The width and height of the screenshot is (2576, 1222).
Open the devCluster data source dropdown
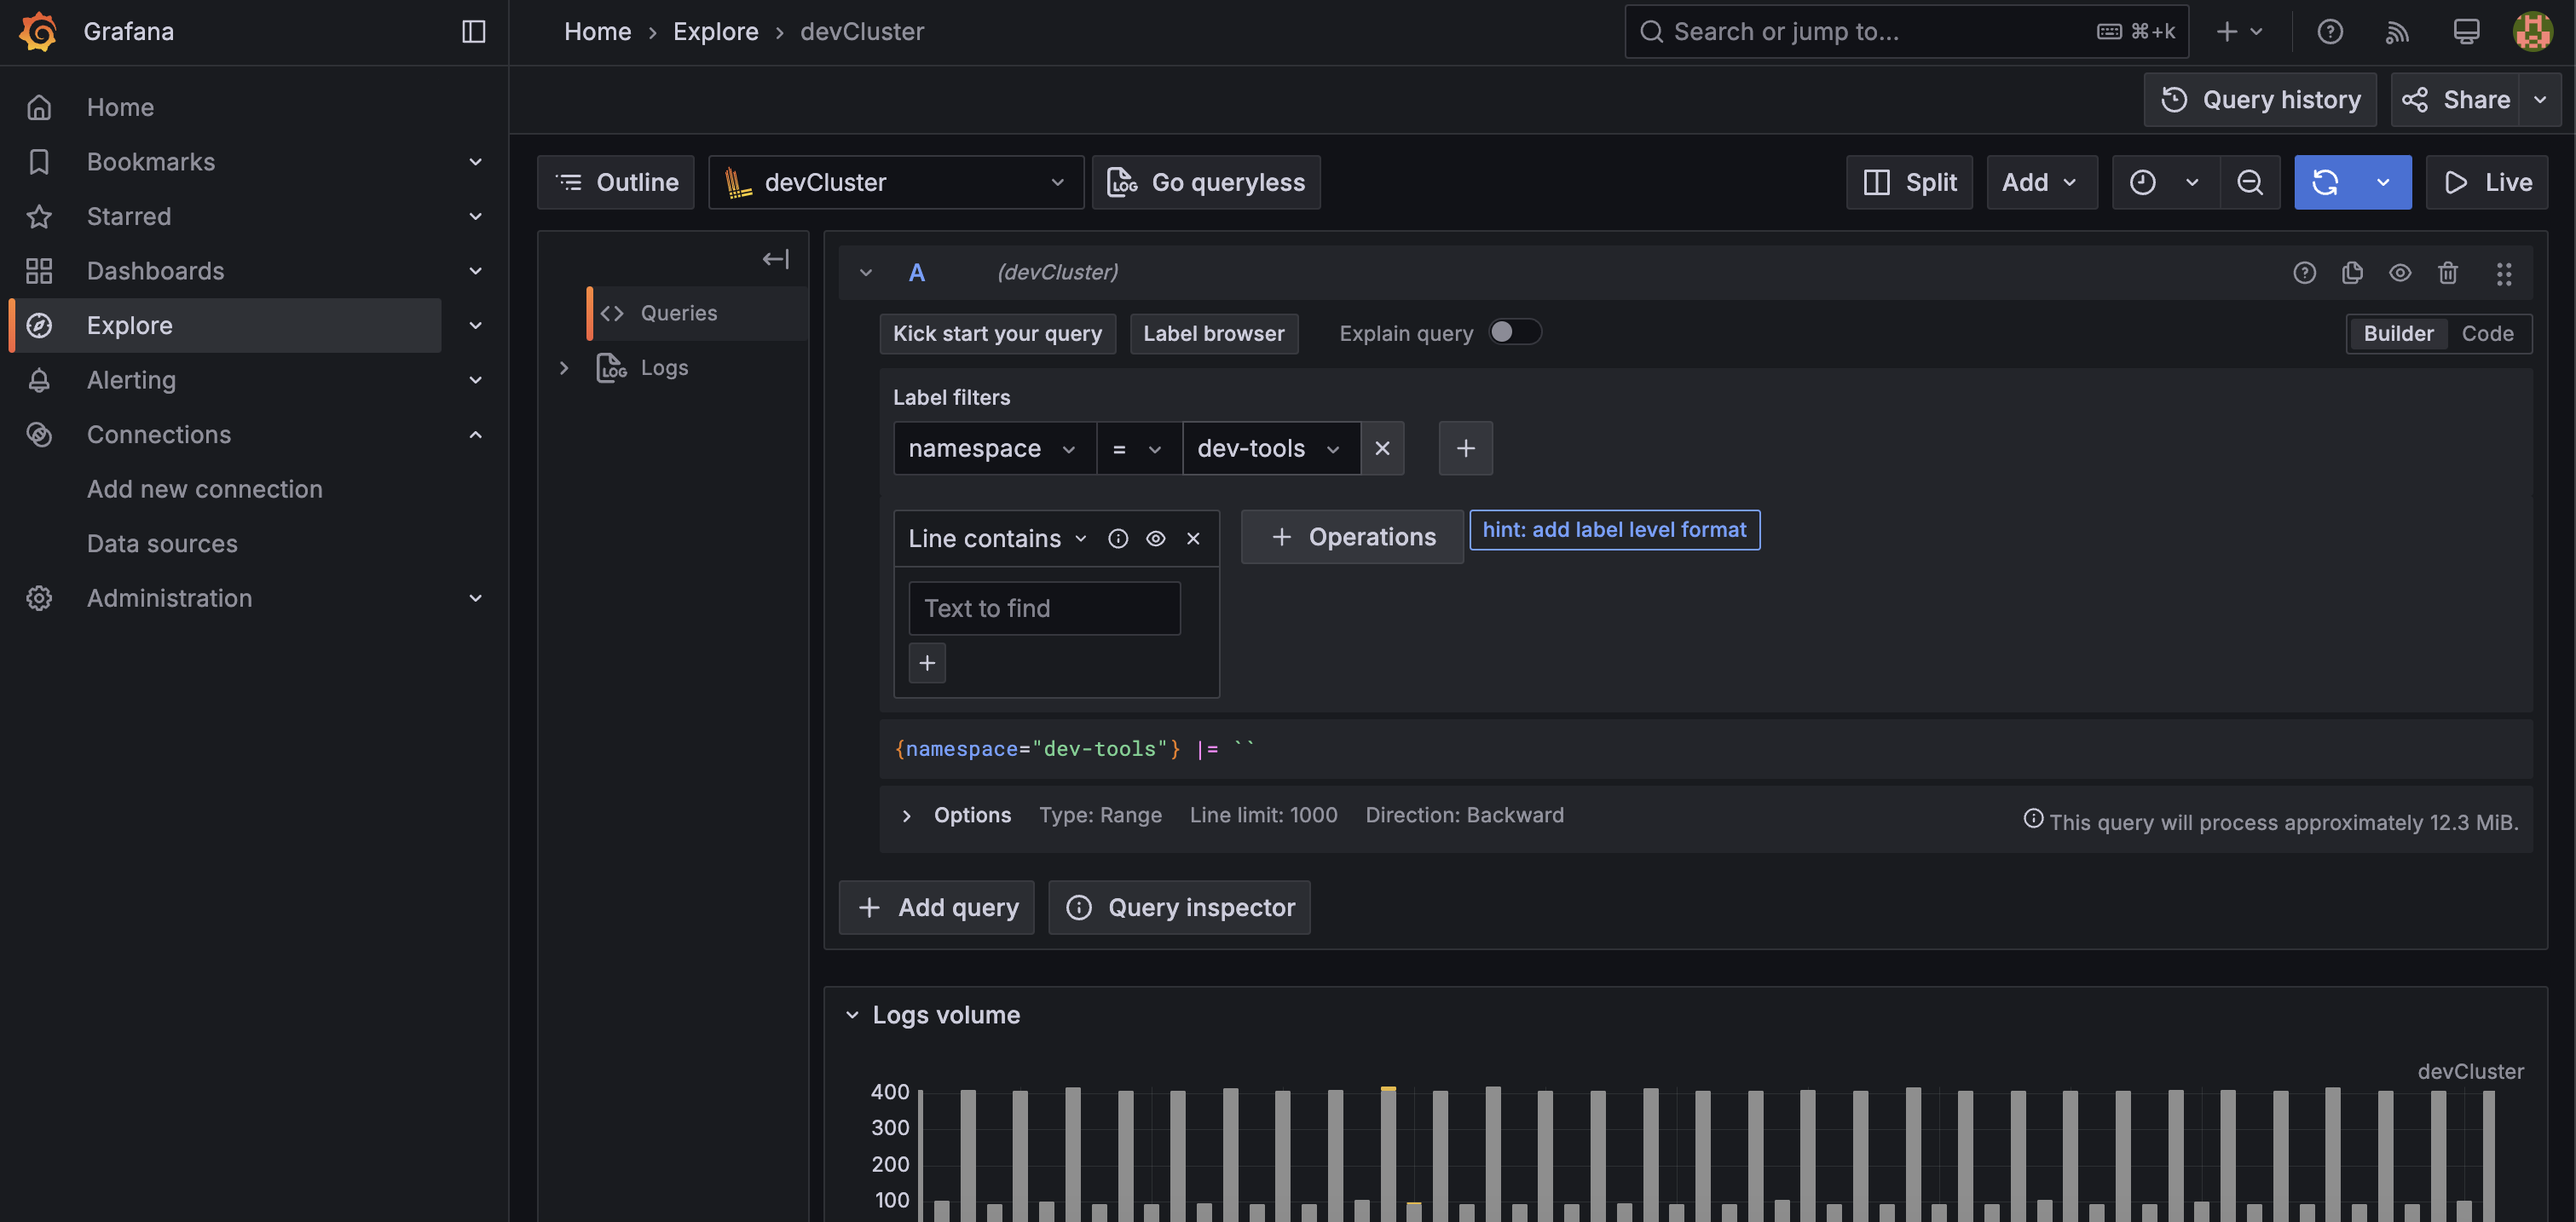click(895, 182)
